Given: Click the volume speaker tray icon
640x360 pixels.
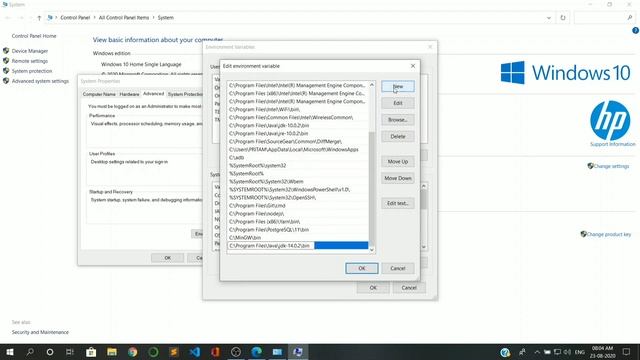Looking at the screenshot, I should pyautogui.click(x=567, y=352).
